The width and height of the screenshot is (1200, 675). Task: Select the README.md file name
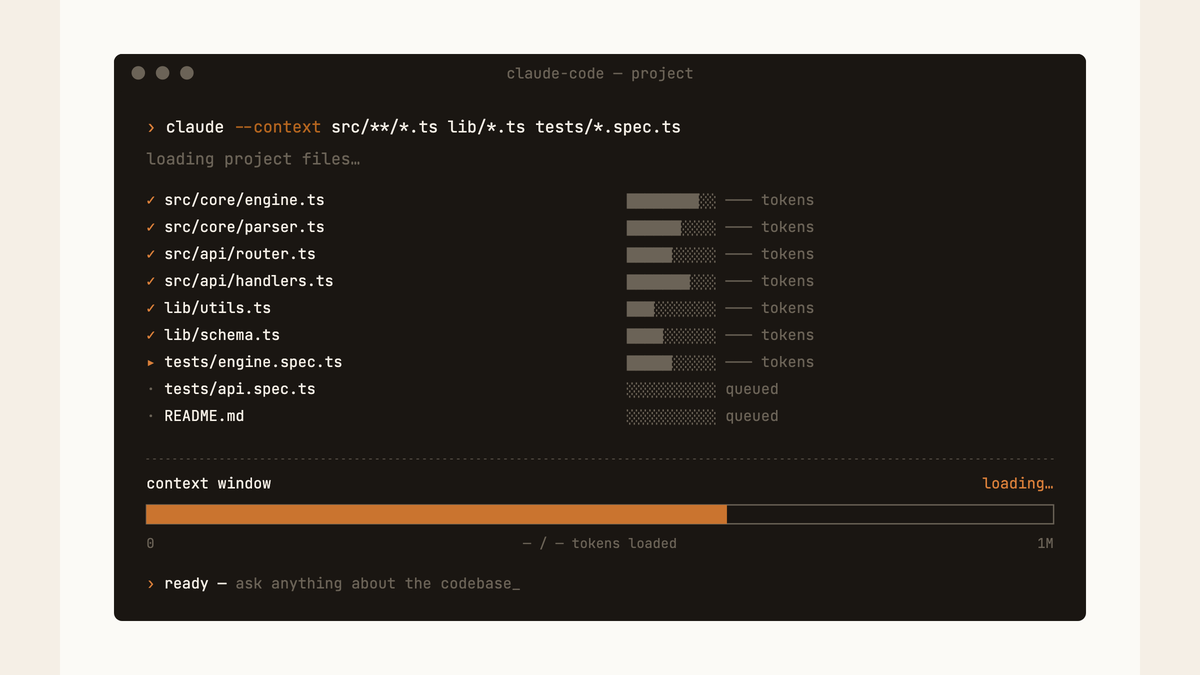(x=204, y=416)
